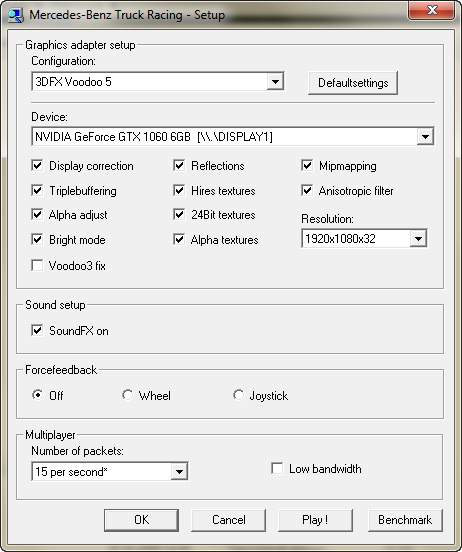Close the Setup window
Image resolution: width=462 pixels, height=552 pixels.
[432, 10]
